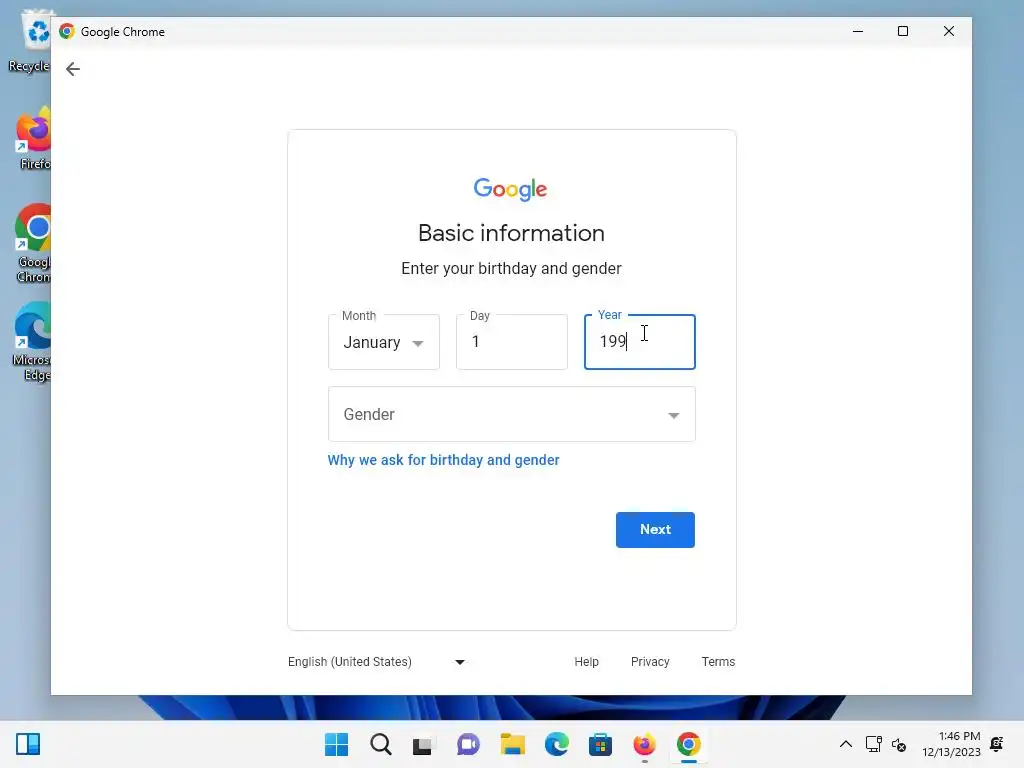Open Microsoft Store from the taskbar

click(x=600, y=744)
